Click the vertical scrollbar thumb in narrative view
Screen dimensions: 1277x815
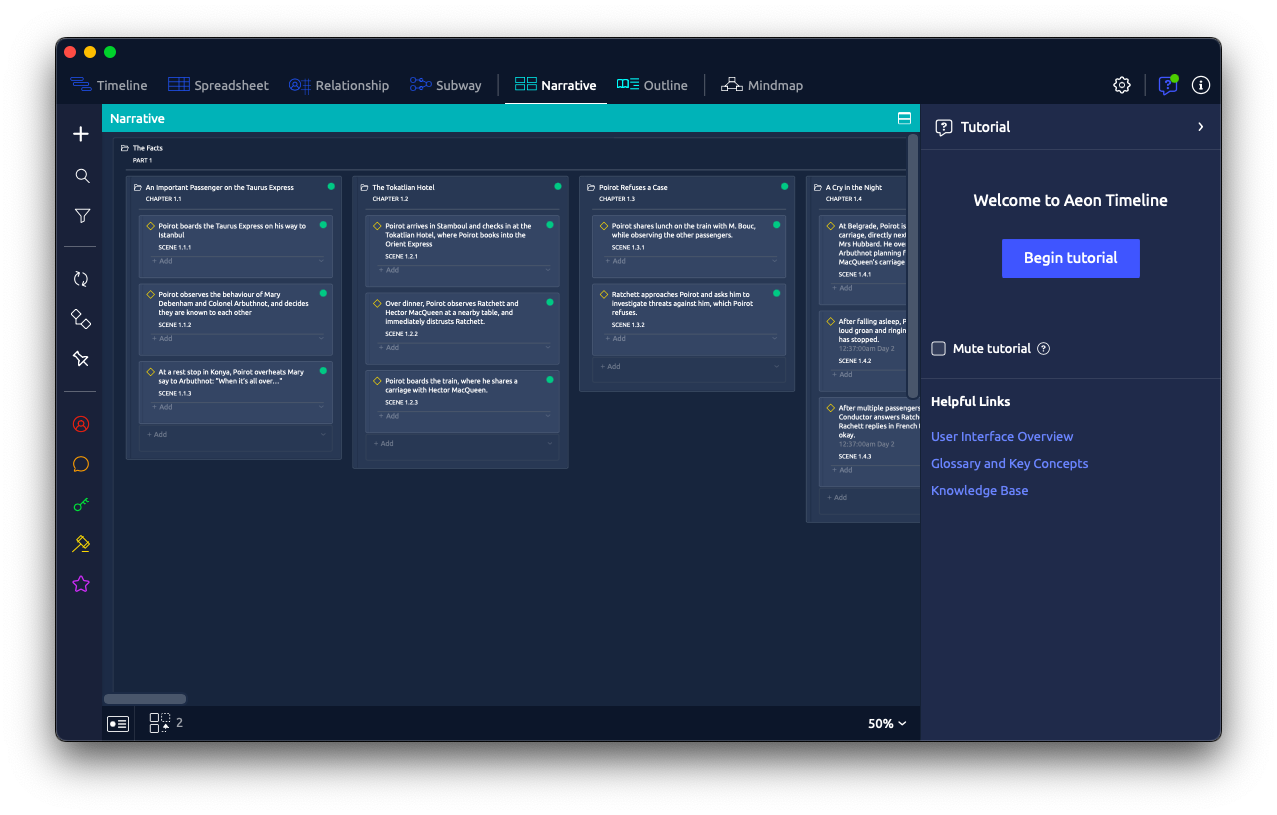click(x=912, y=267)
